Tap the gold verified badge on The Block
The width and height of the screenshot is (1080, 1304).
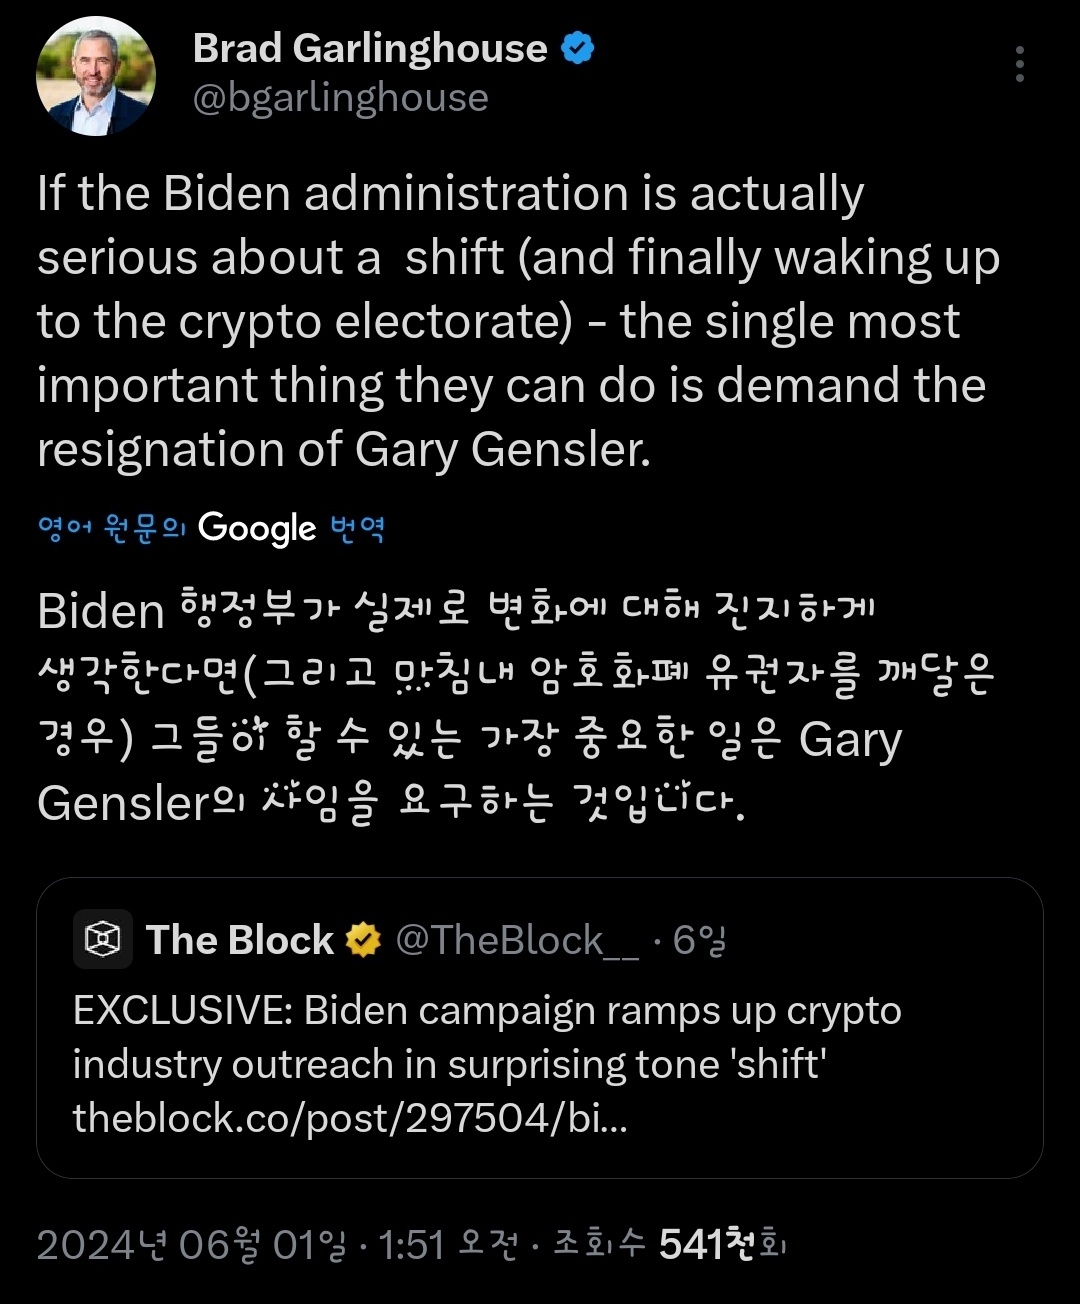pos(363,940)
